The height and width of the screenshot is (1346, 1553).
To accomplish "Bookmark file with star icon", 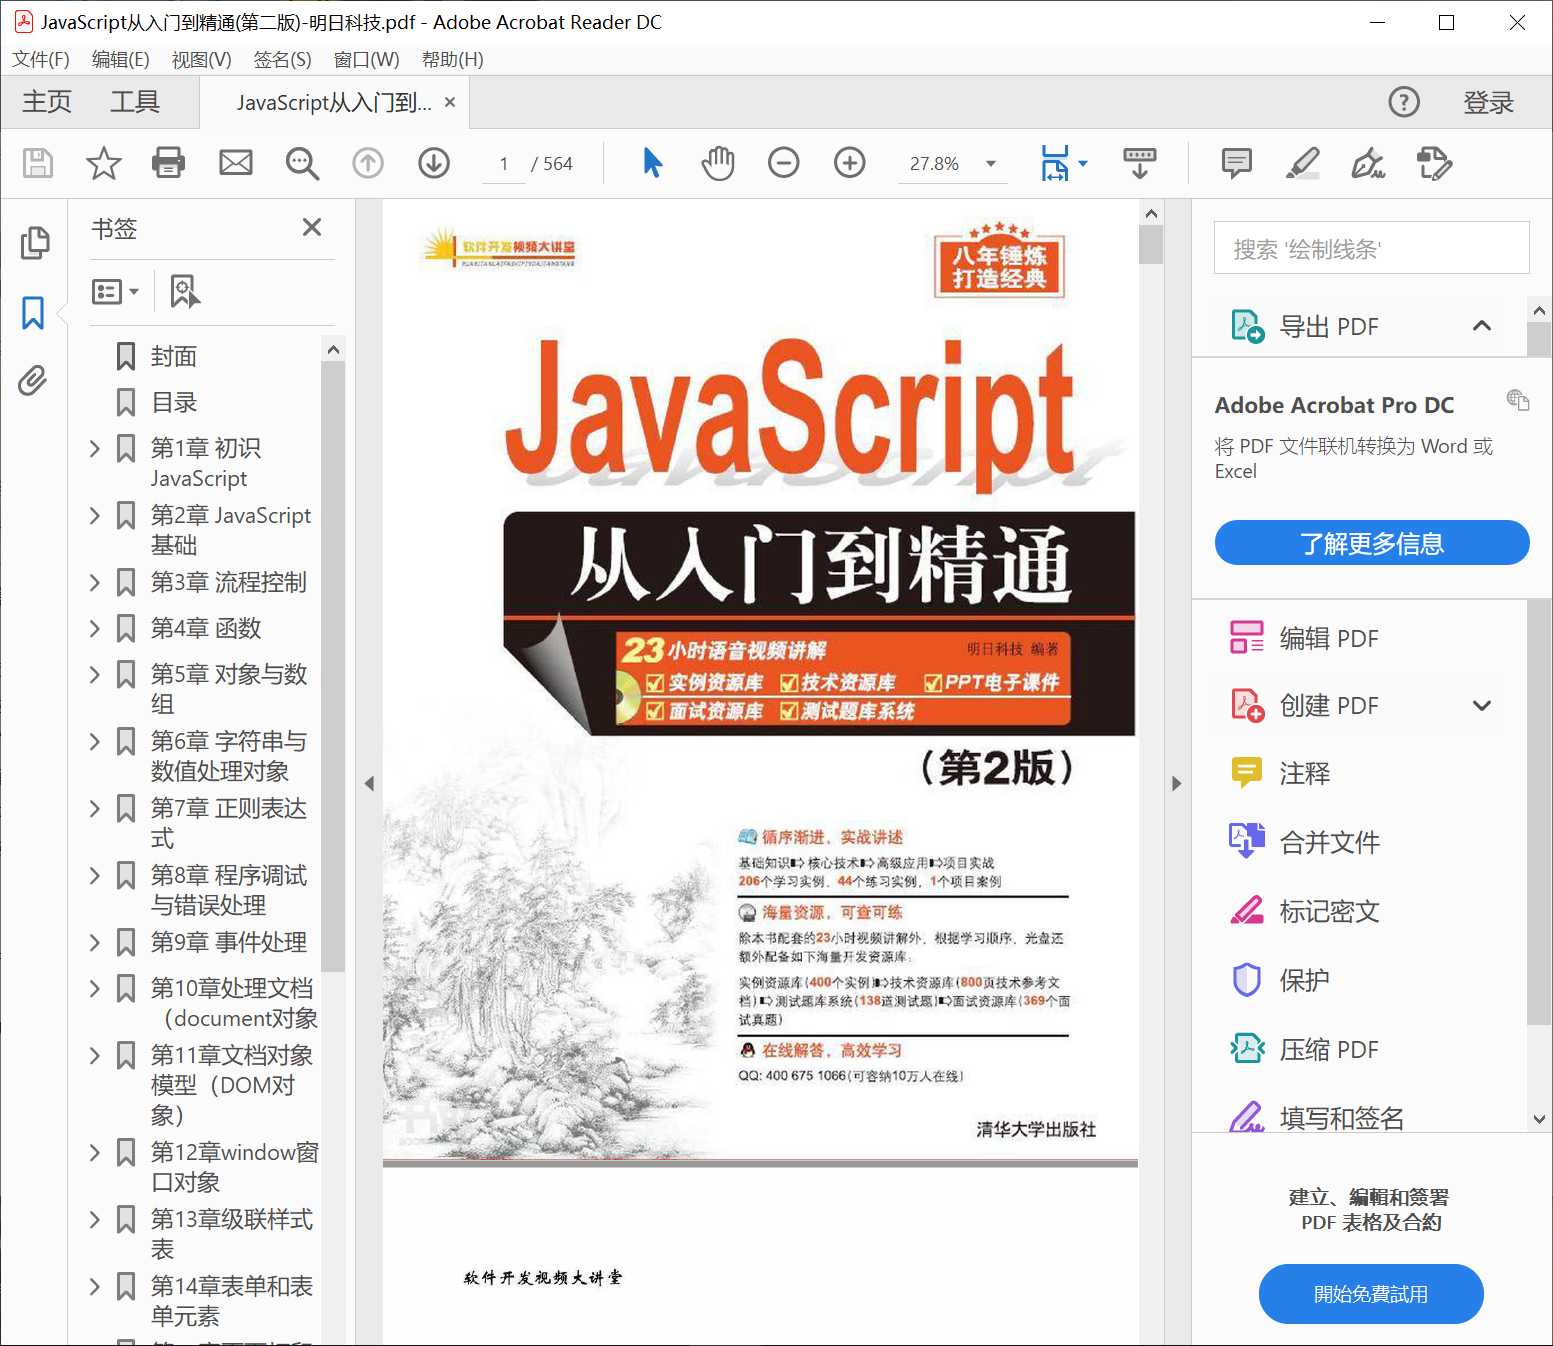I will click(x=104, y=163).
